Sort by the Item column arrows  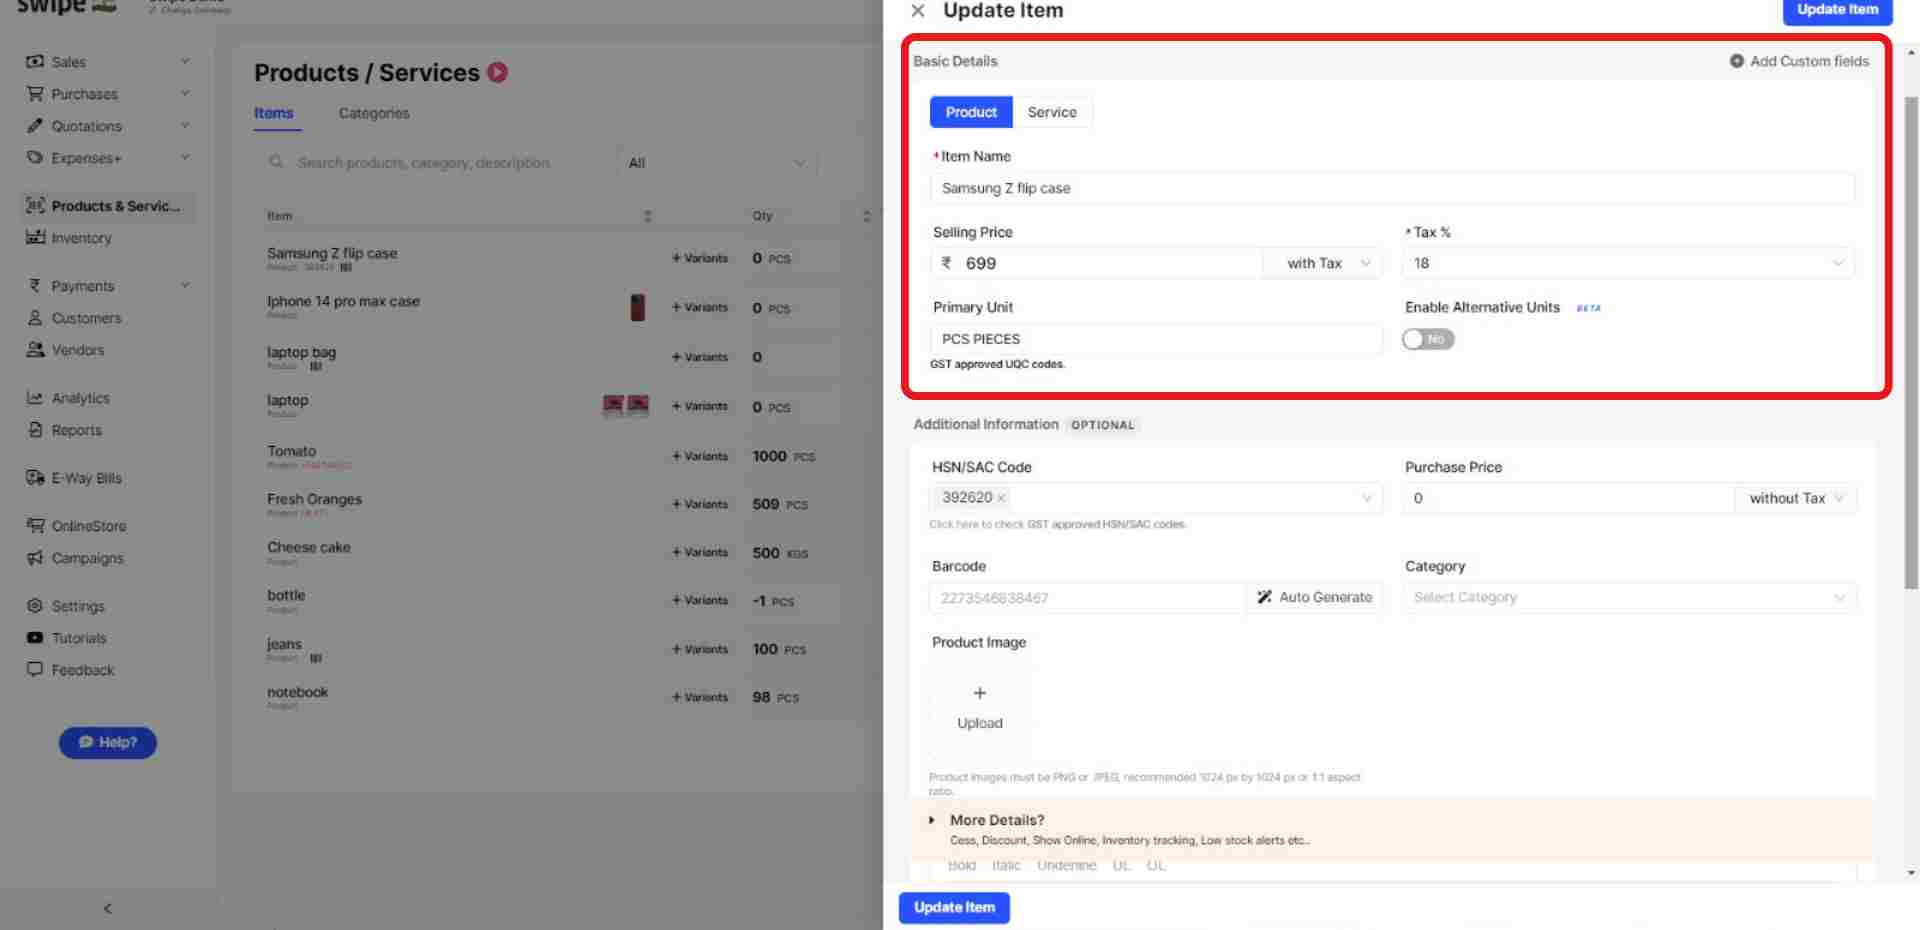[648, 216]
